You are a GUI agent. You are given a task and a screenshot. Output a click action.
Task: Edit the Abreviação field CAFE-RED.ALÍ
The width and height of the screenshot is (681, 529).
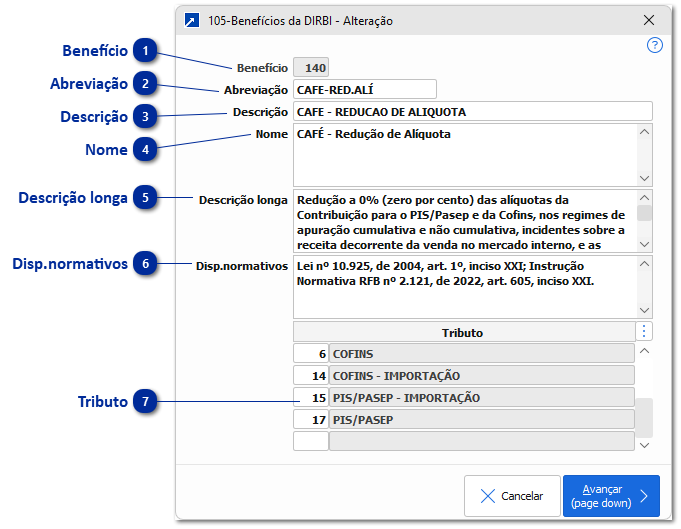click(364, 90)
